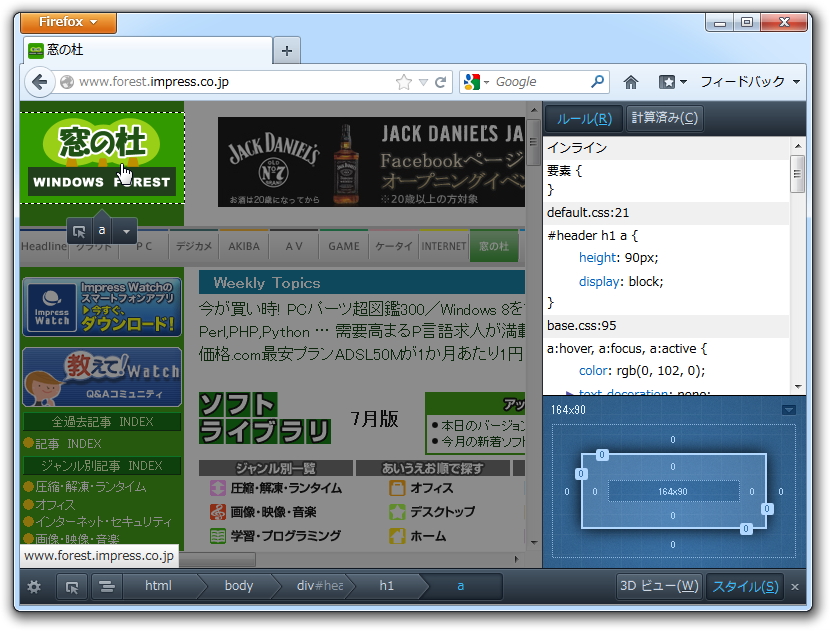The width and height of the screenshot is (830, 631).
Task: Click the color property rgb value
Action: [x=658, y=371]
